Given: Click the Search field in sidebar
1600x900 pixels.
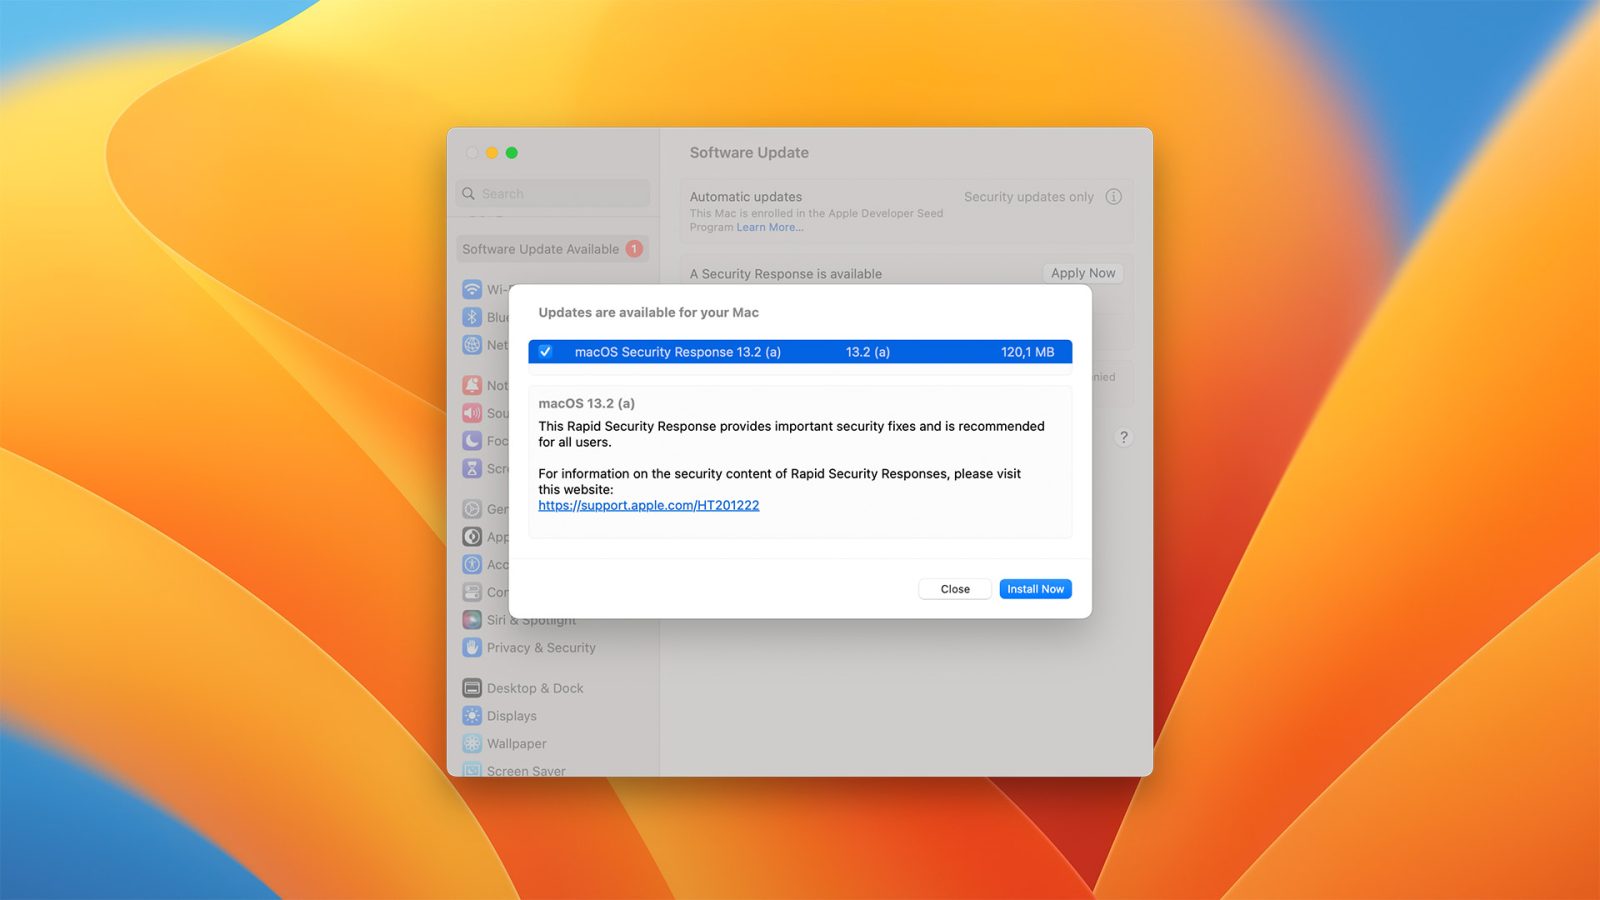Looking at the screenshot, I should click(553, 194).
